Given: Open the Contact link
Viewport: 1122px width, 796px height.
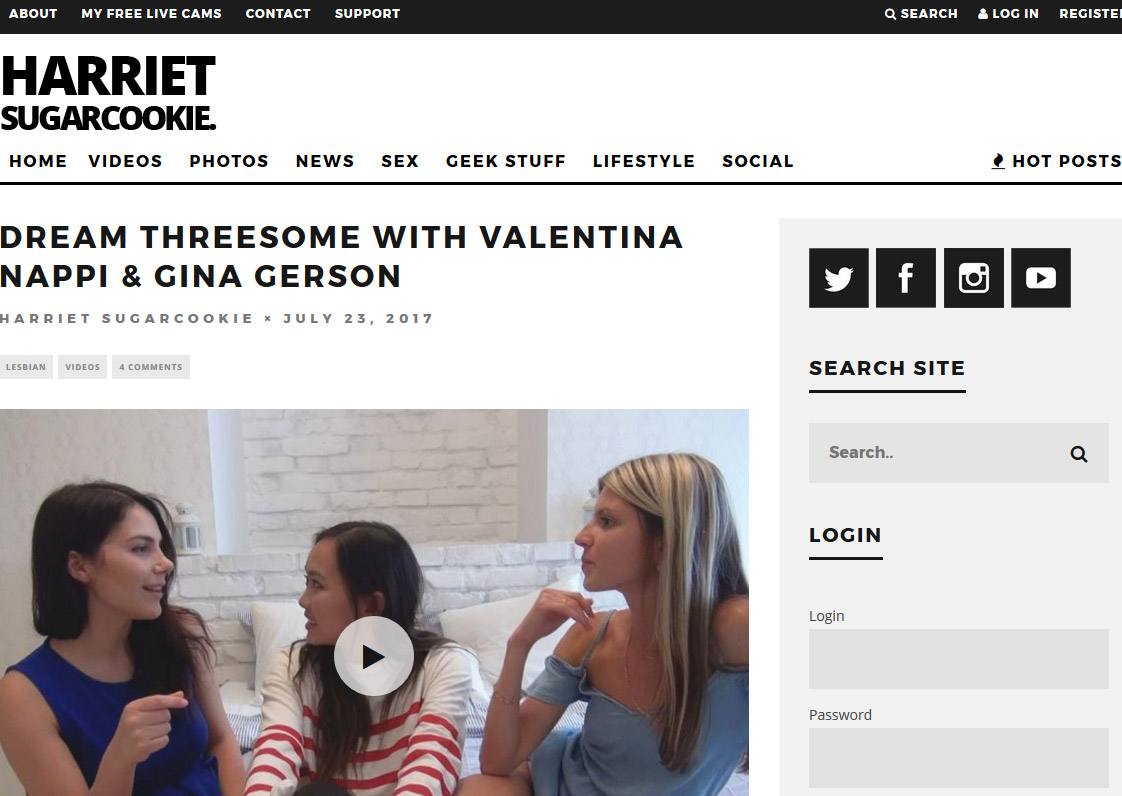Looking at the screenshot, I should (278, 14).
